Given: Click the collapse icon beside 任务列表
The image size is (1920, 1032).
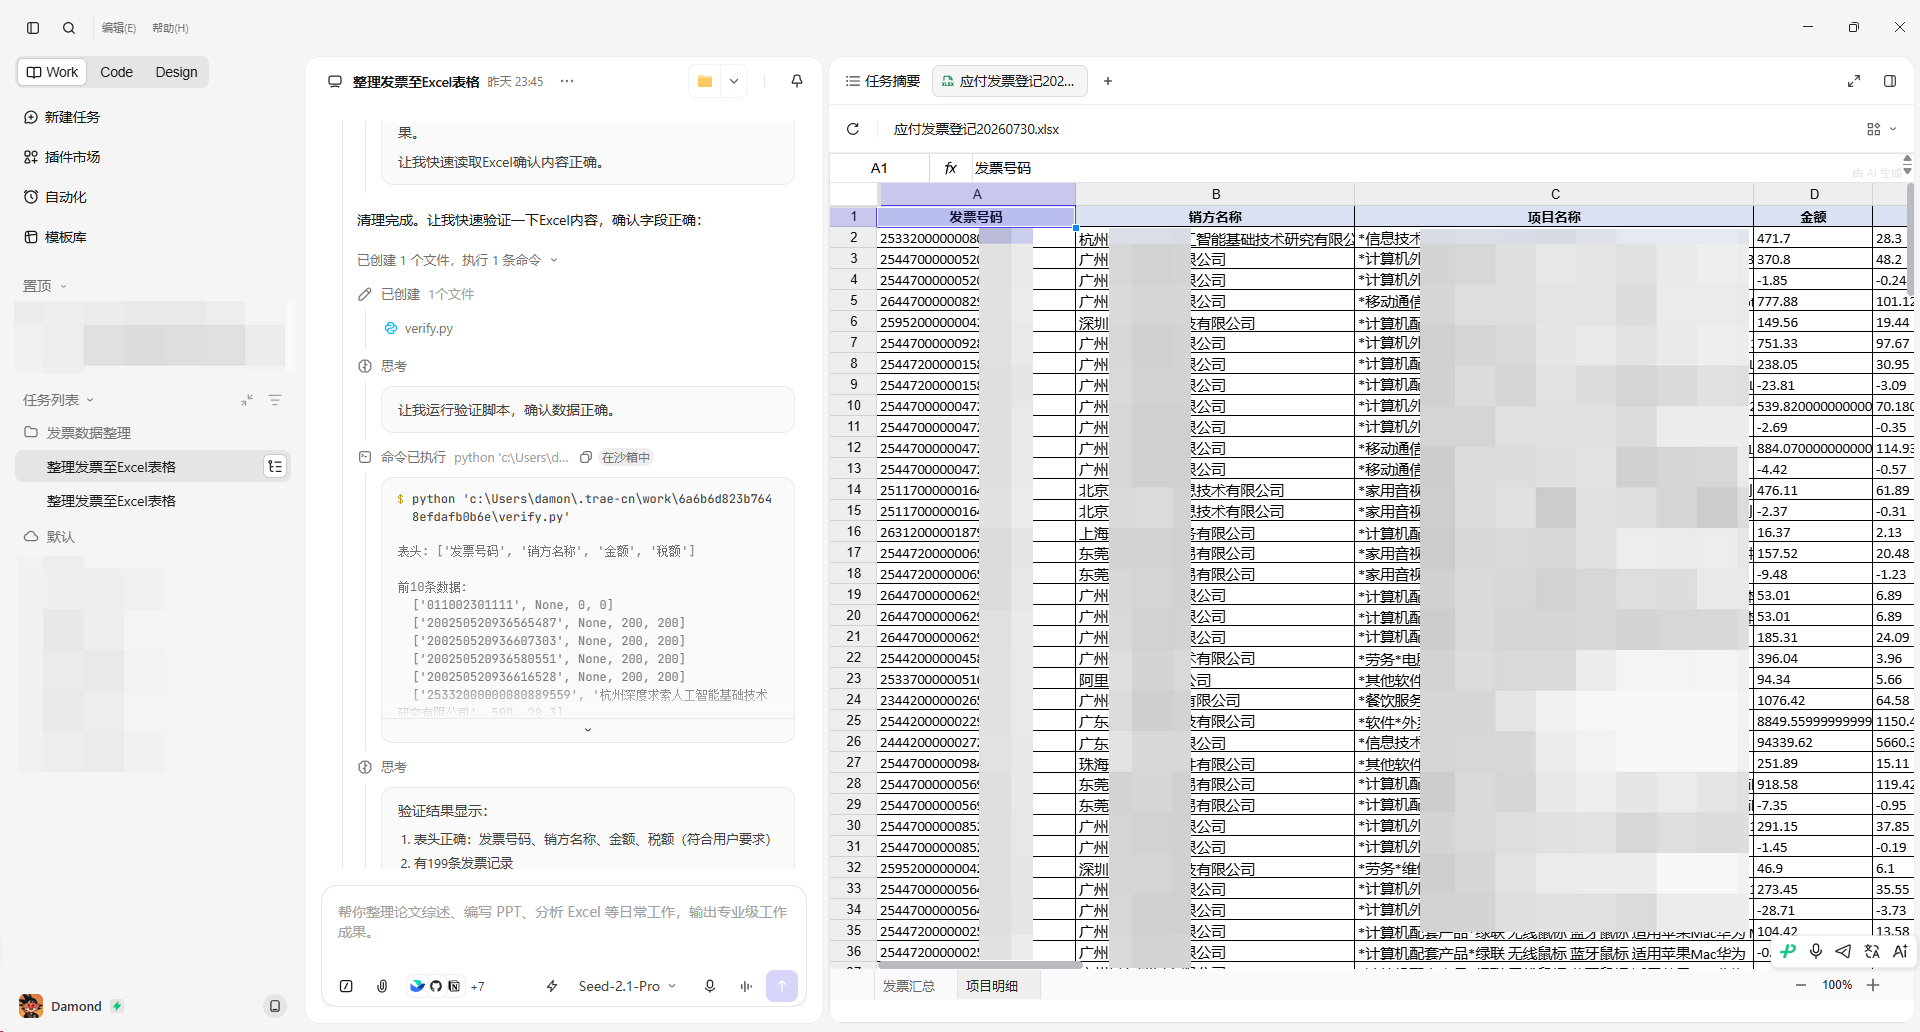Looking at the screenshot, I should [x=247, y=400].
